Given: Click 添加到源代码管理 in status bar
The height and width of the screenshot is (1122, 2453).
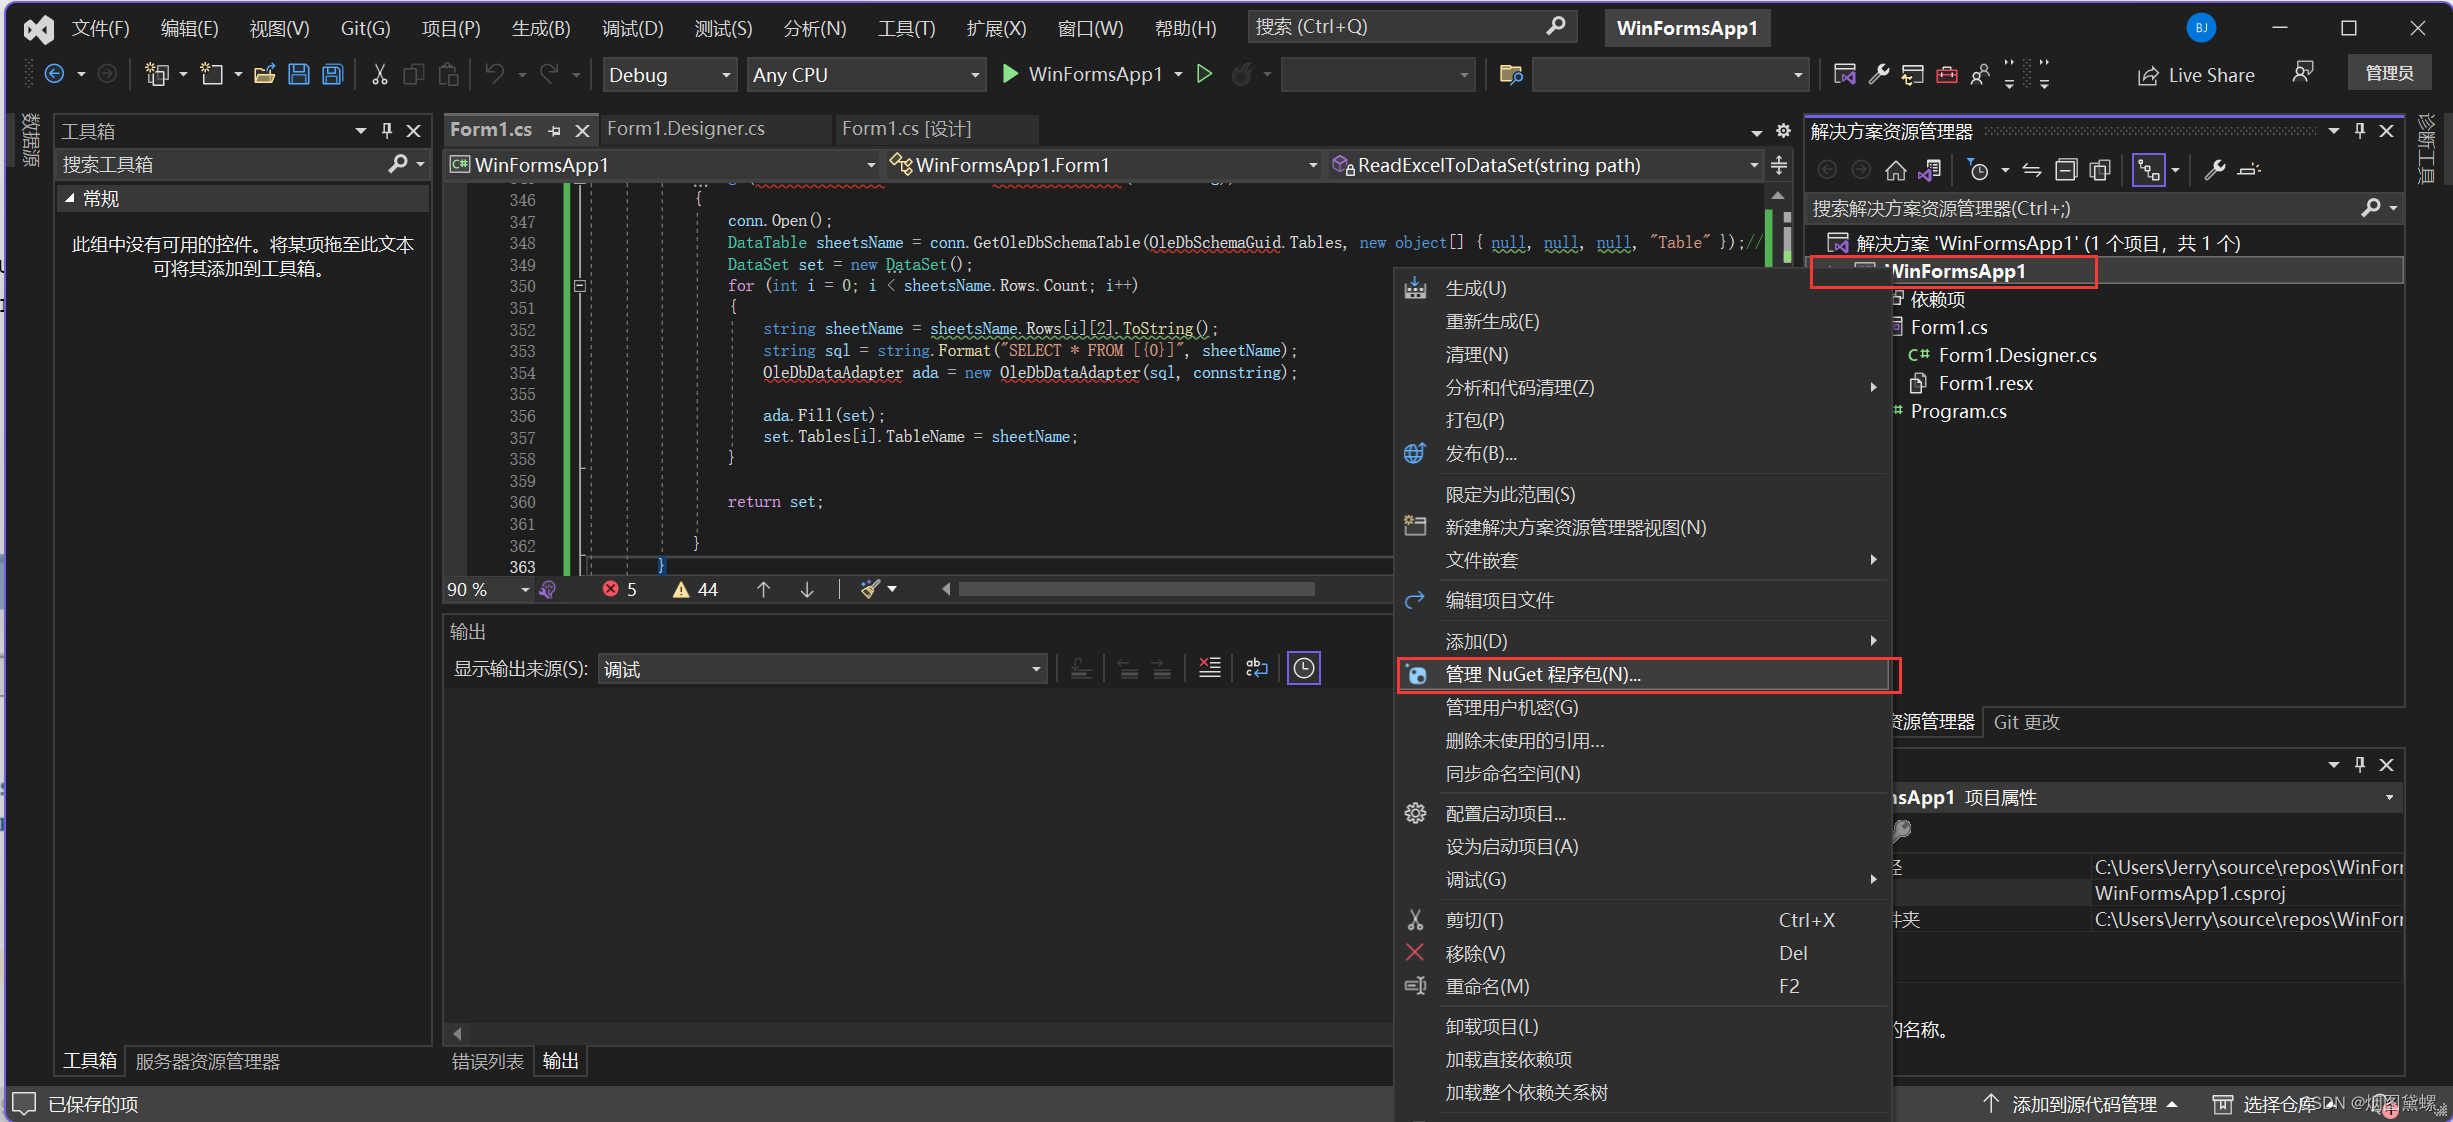Looking at the screenshot, I should [2081, 1104].
